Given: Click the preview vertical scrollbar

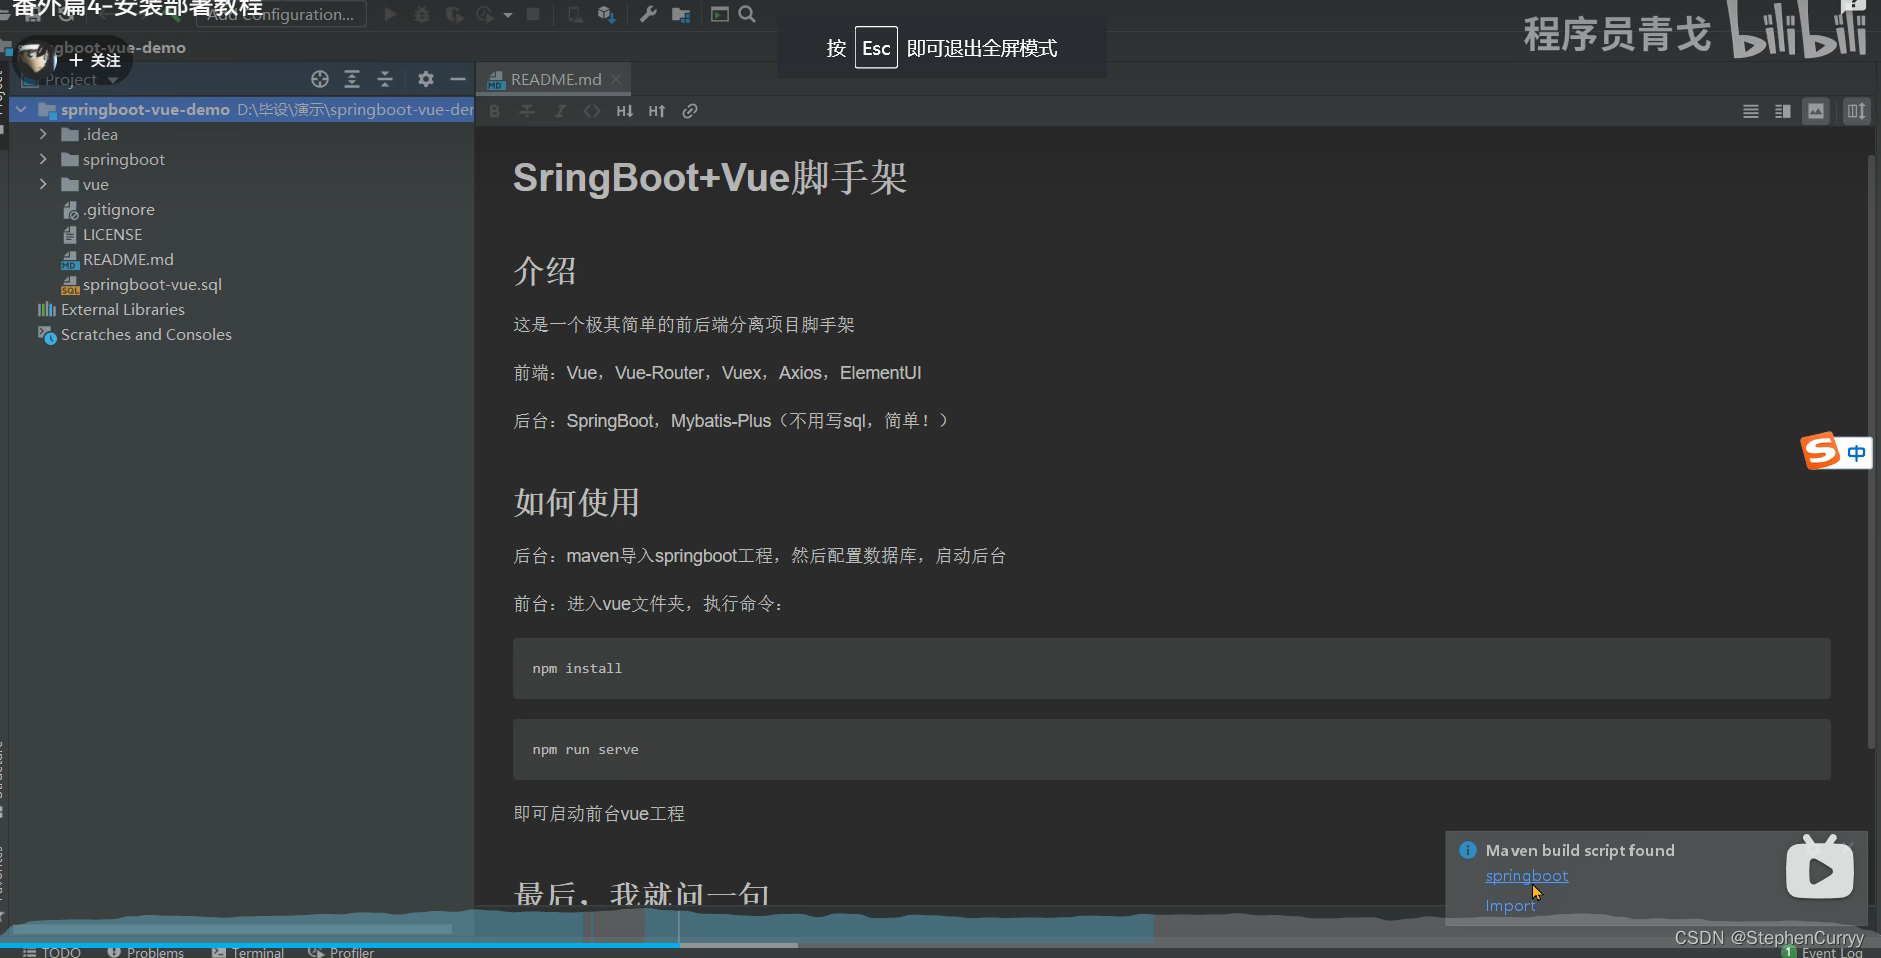Looking at the screenshot, I should coord(1872,450).
